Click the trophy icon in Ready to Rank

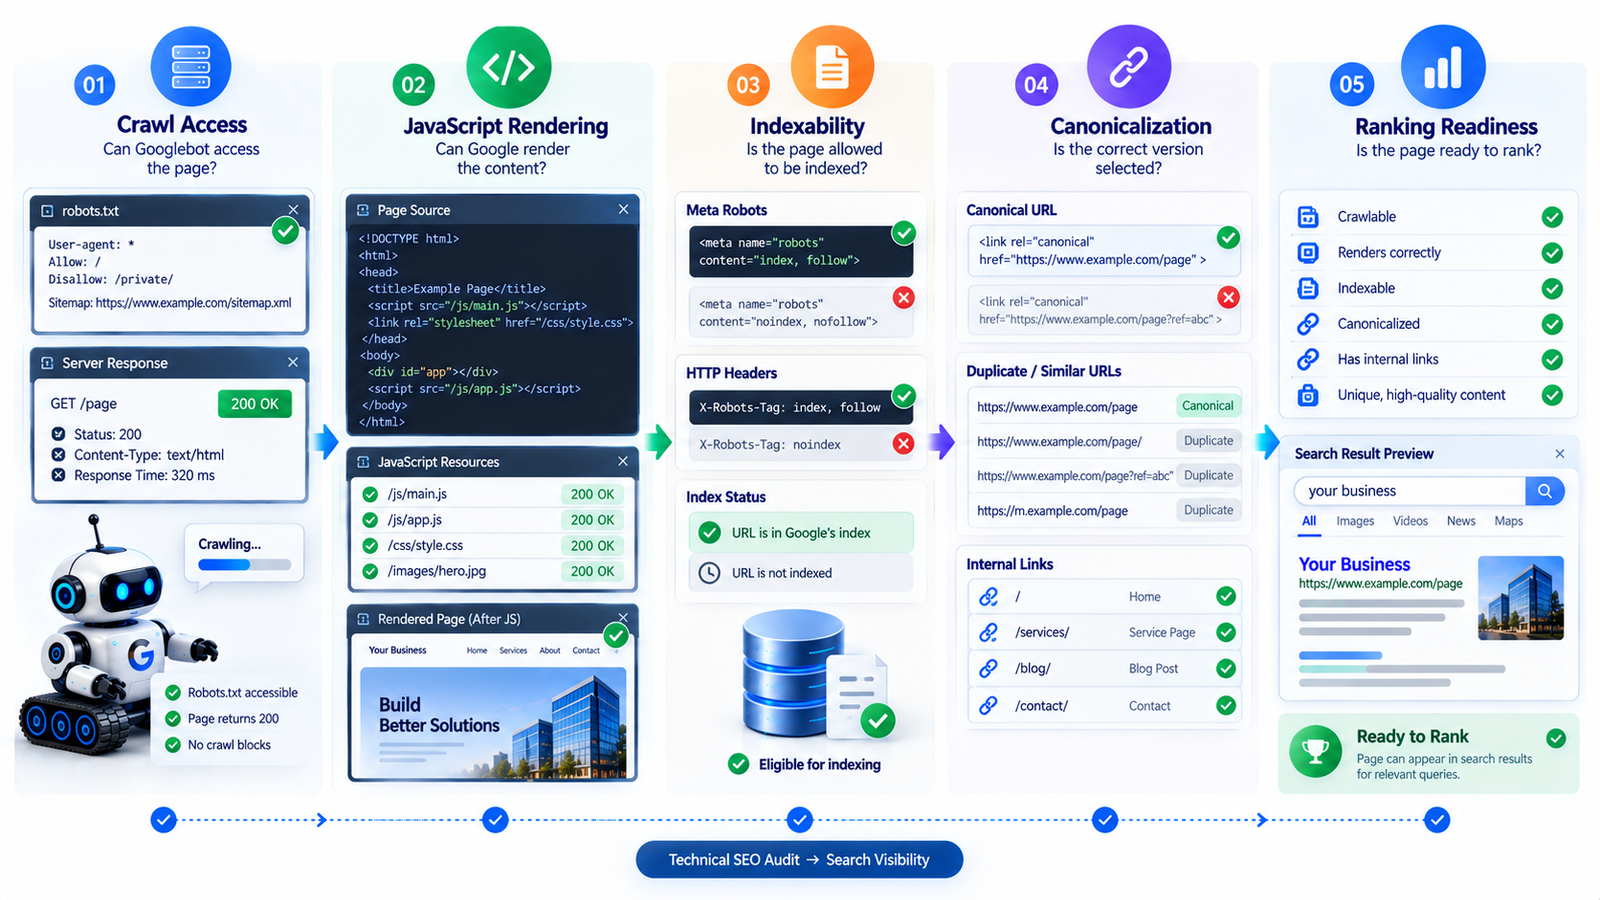point(1316,751)
